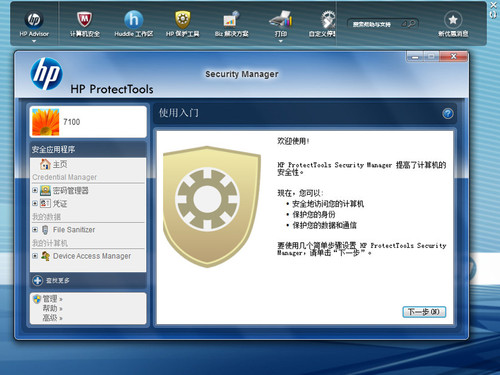Select the 7100 user name
This screenshot has width=500, height=375.
click(72, 122)
